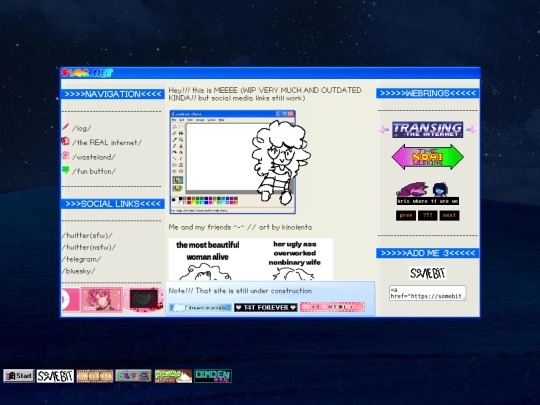Screen dimensions: 540x405
Task: Open the /twitter(sfw)/ social link
Action: 87,236
